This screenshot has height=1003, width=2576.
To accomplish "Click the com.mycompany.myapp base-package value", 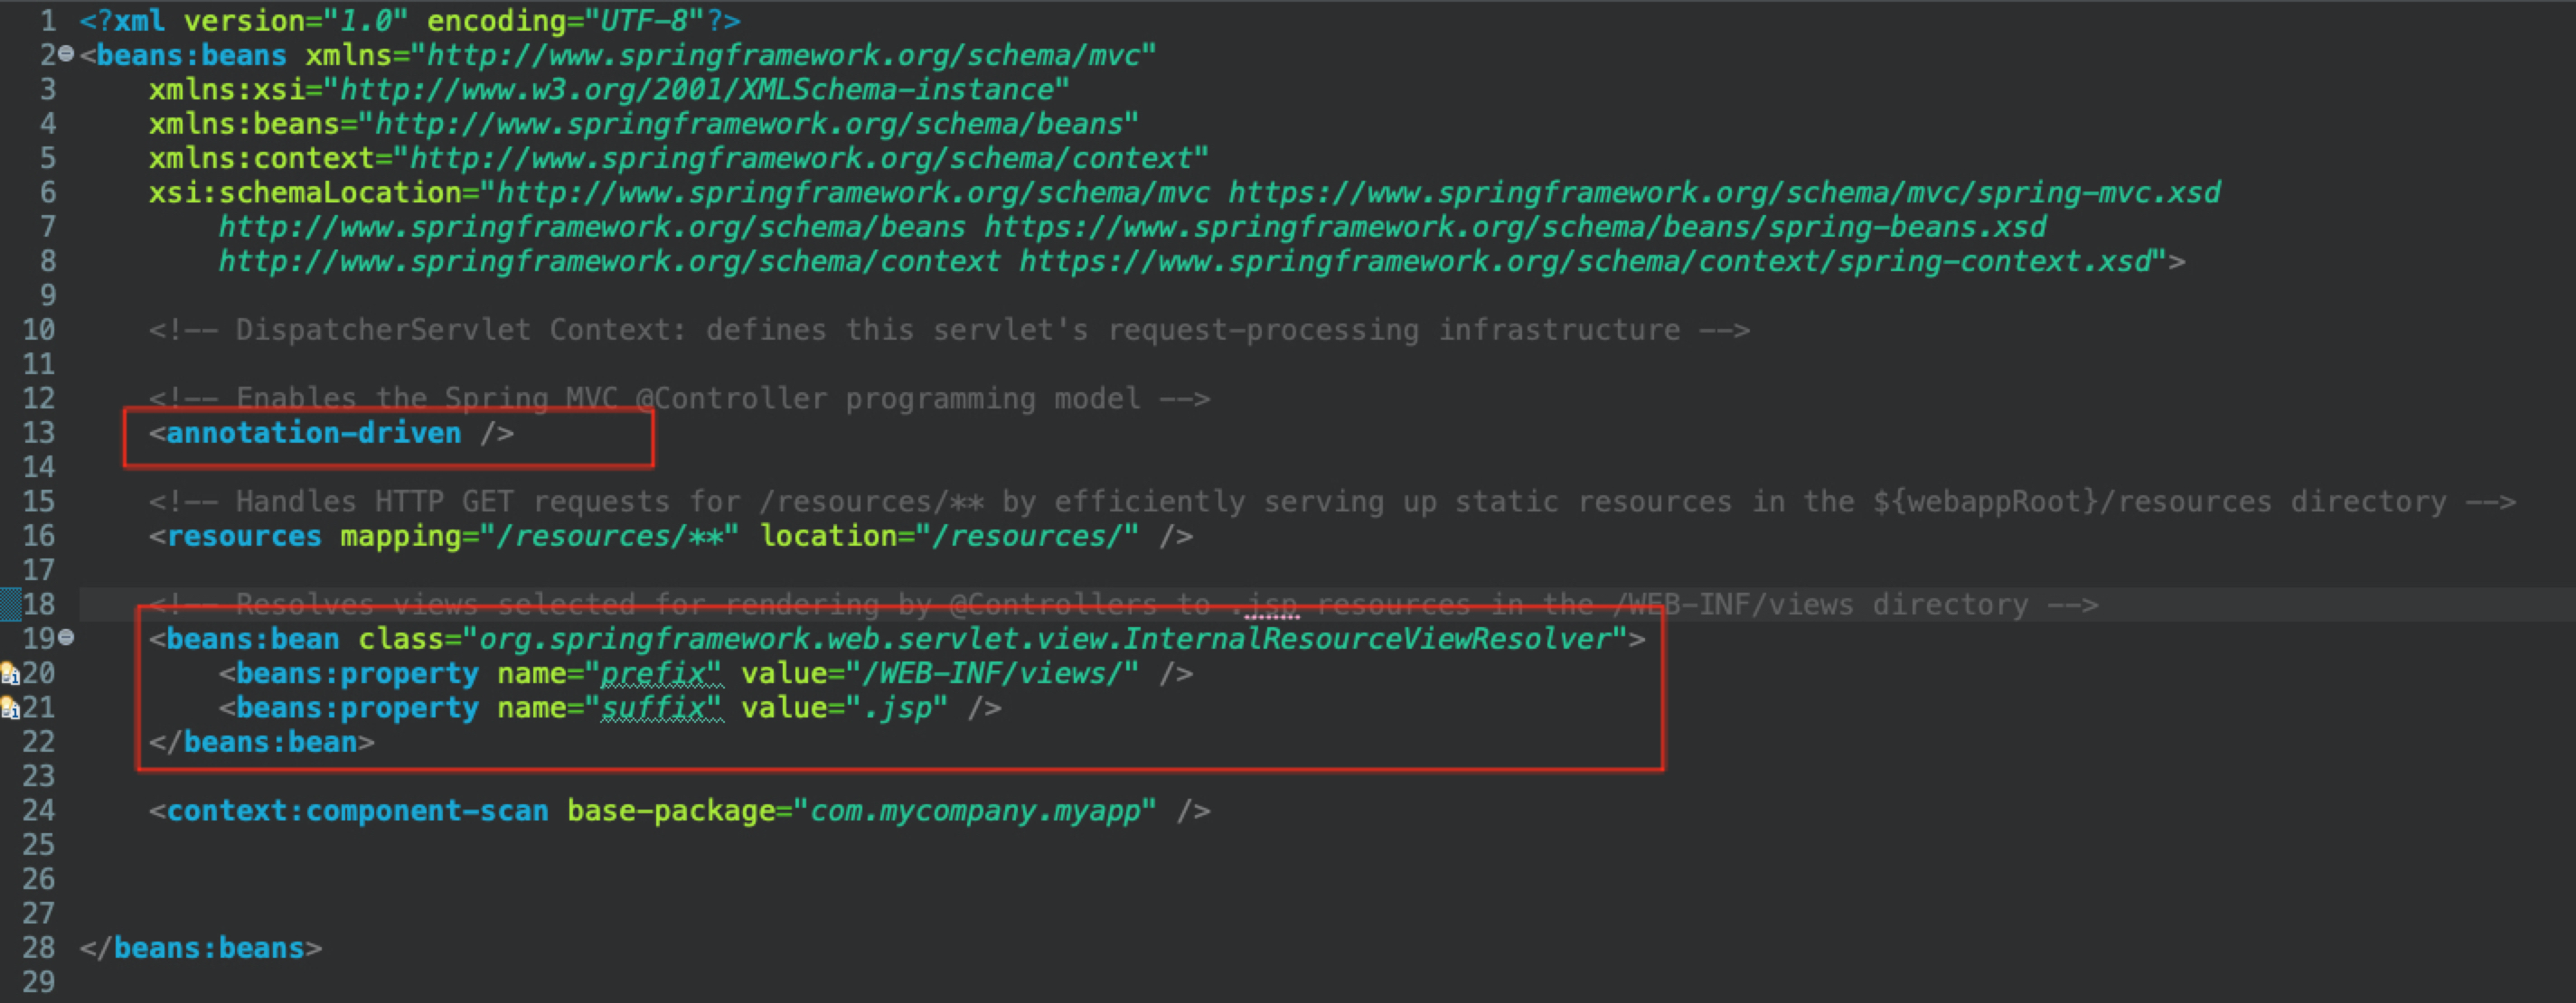I will [974, 810].
